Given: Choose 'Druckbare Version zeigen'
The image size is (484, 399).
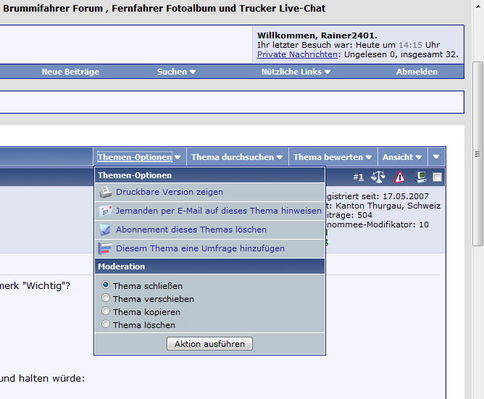Looking at the screenshot, I should click(x=169, y=192).
